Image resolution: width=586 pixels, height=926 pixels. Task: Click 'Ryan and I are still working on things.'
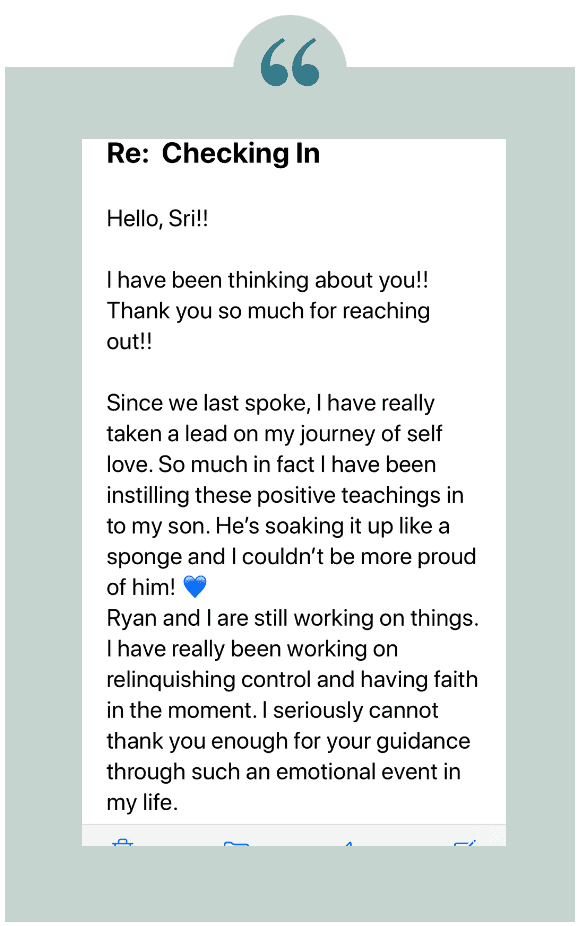tap(292, 618)
